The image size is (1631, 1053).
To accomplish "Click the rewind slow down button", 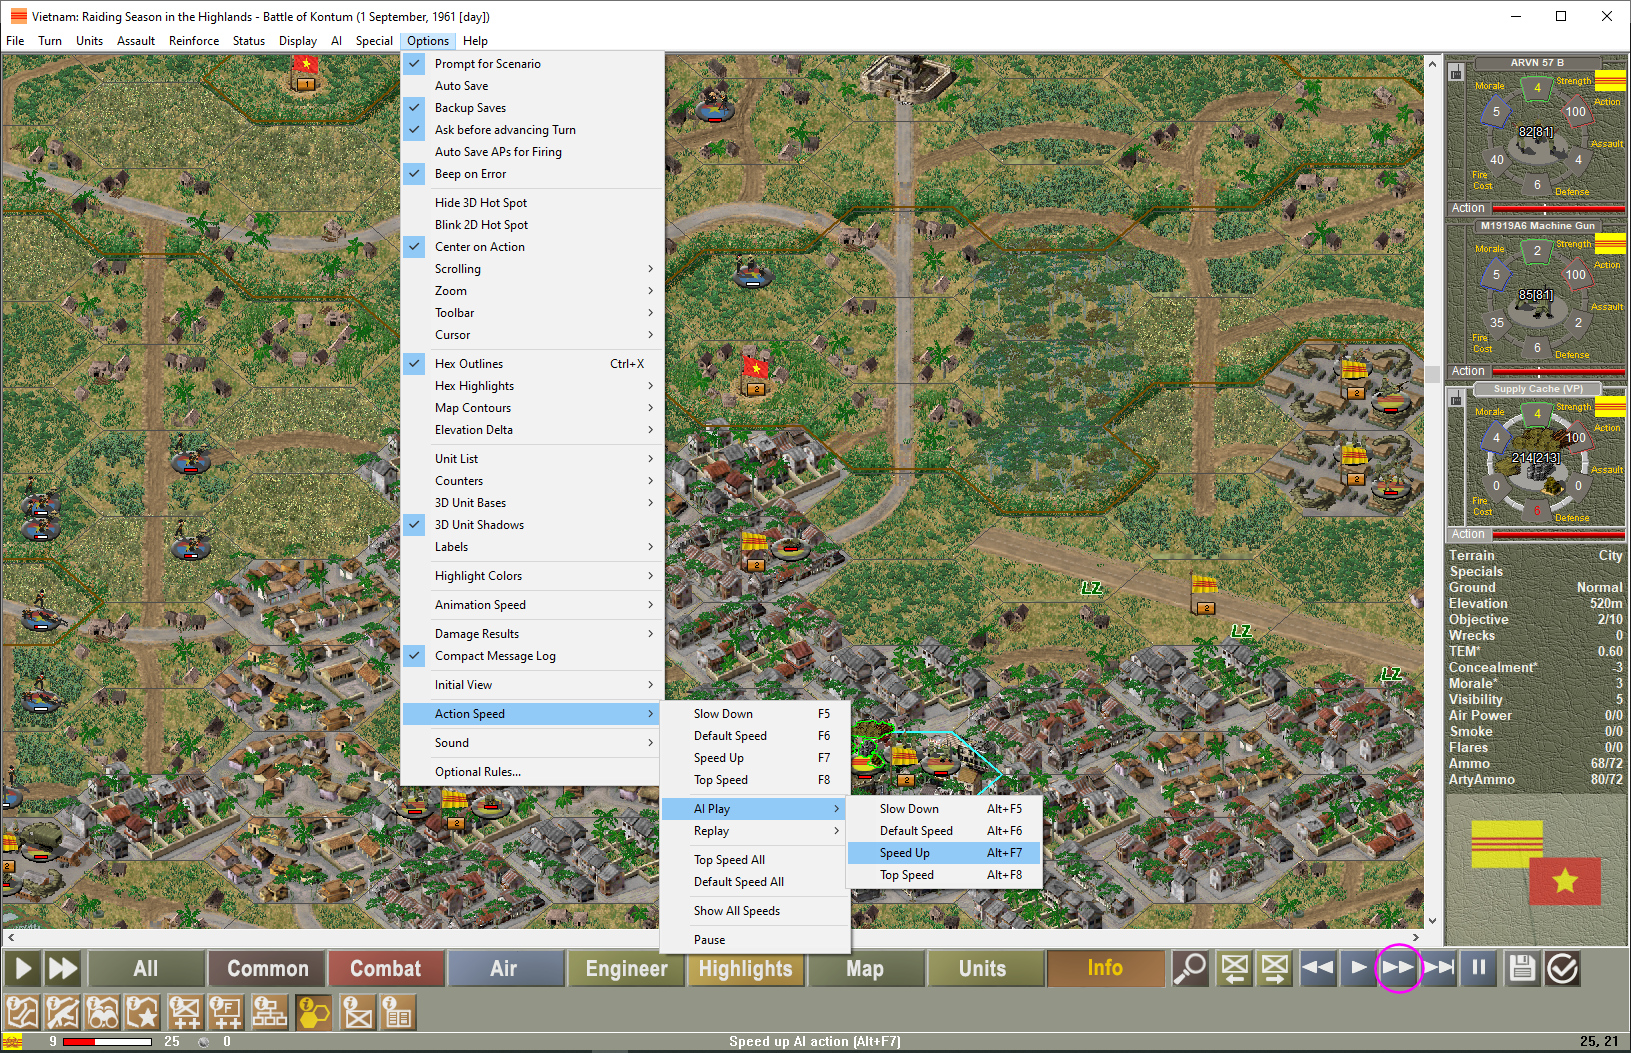I will coord(1318,968).
